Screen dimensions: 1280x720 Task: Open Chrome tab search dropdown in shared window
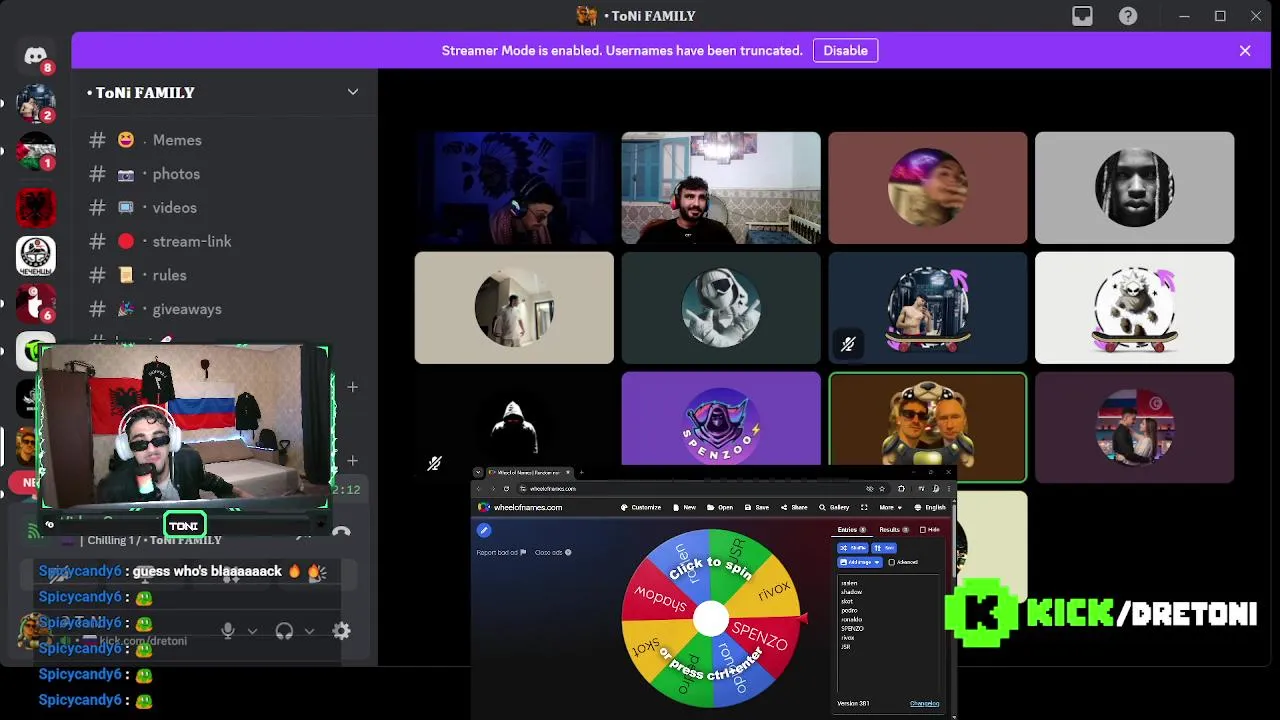pyautogui.click(x=478, y=472)
